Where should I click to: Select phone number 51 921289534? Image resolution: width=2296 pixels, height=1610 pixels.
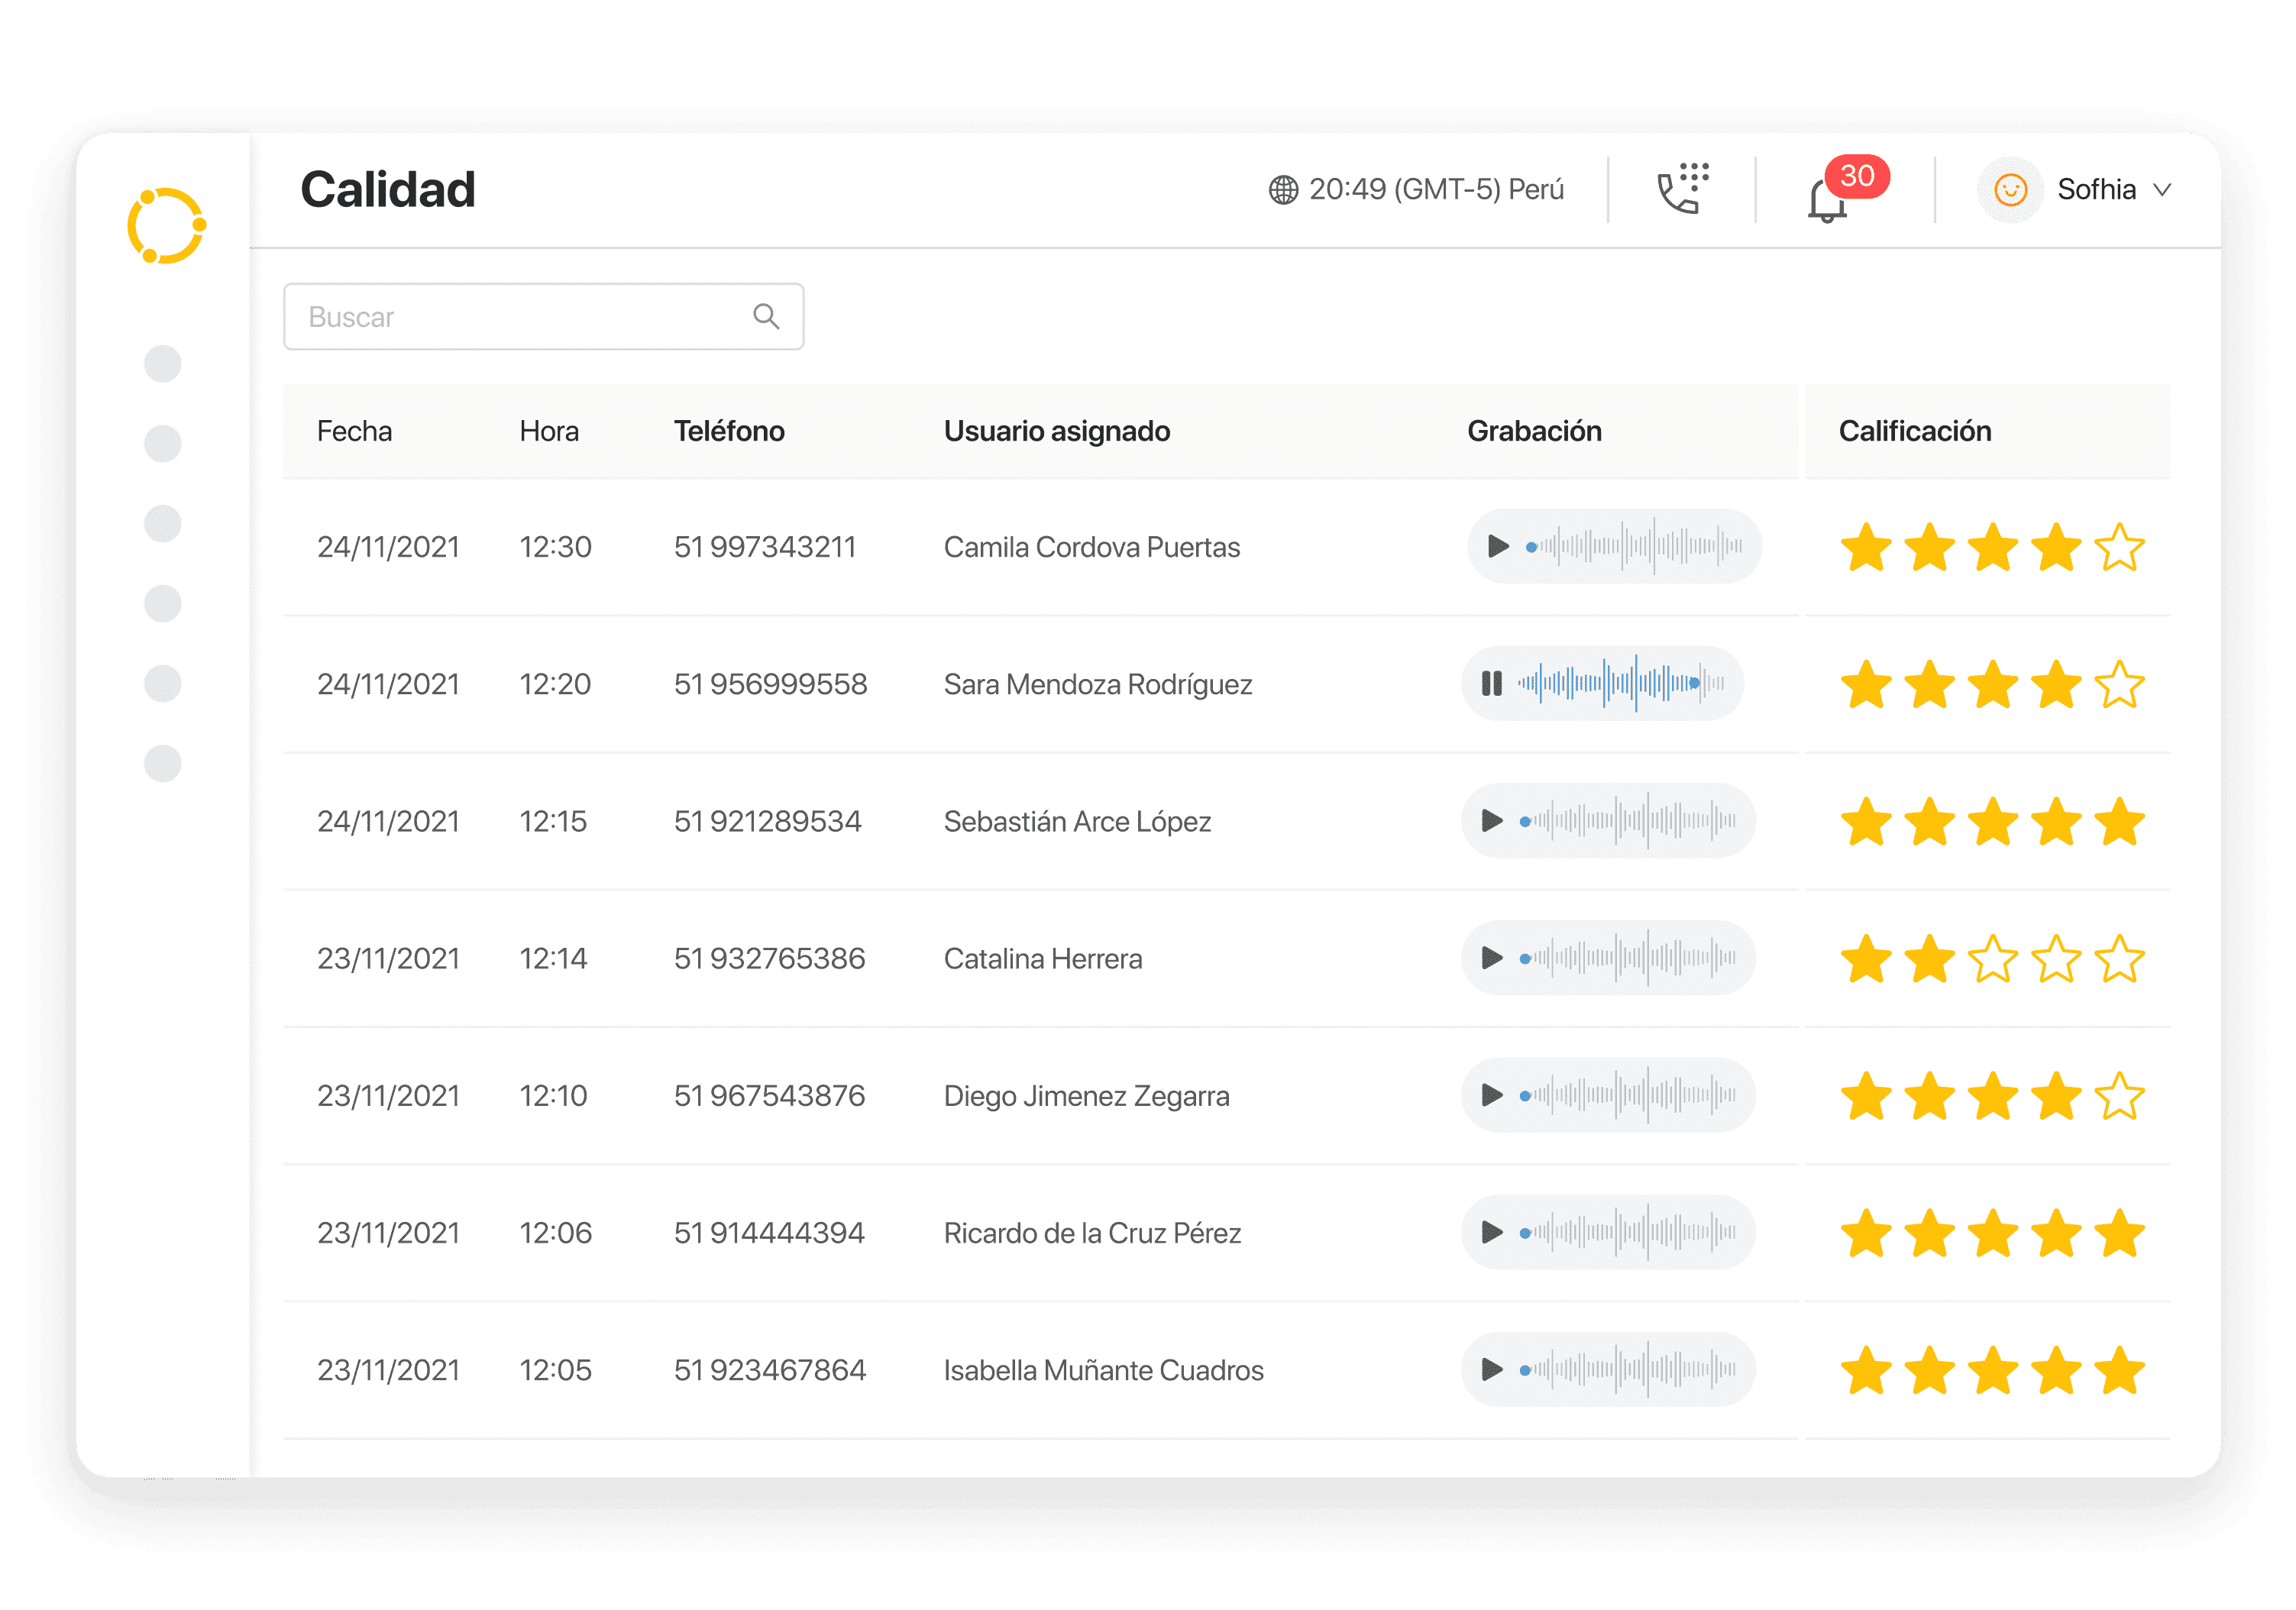[x=767, y=821]
